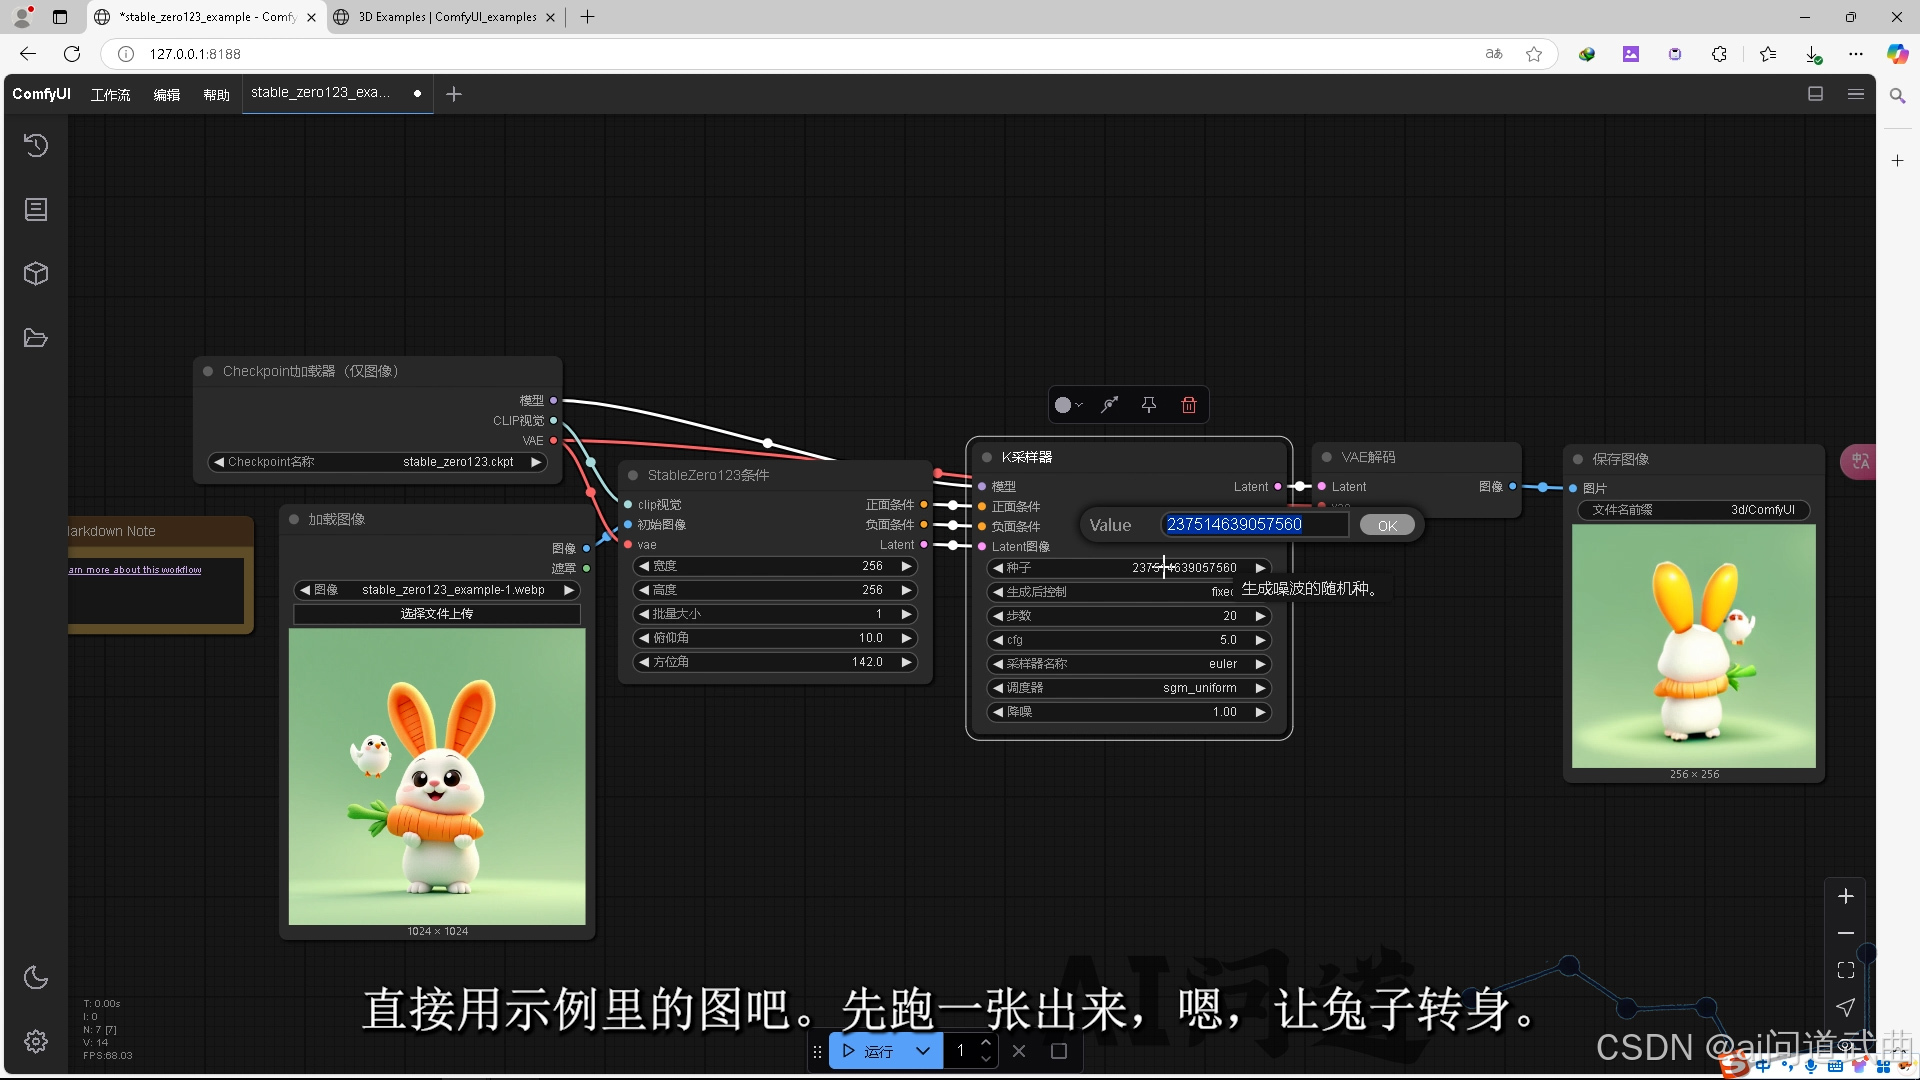This screenshot has width=1920, height=1080.
Task: Open the model library cube icon
Action: [x=36, y=274]
